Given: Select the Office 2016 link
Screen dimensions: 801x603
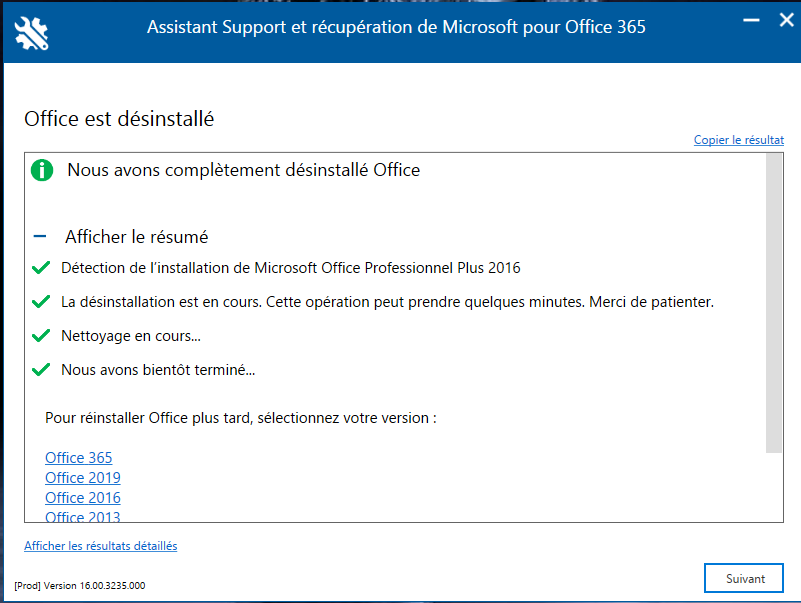Looking at the screenshot, I should [x=83, y=497].
